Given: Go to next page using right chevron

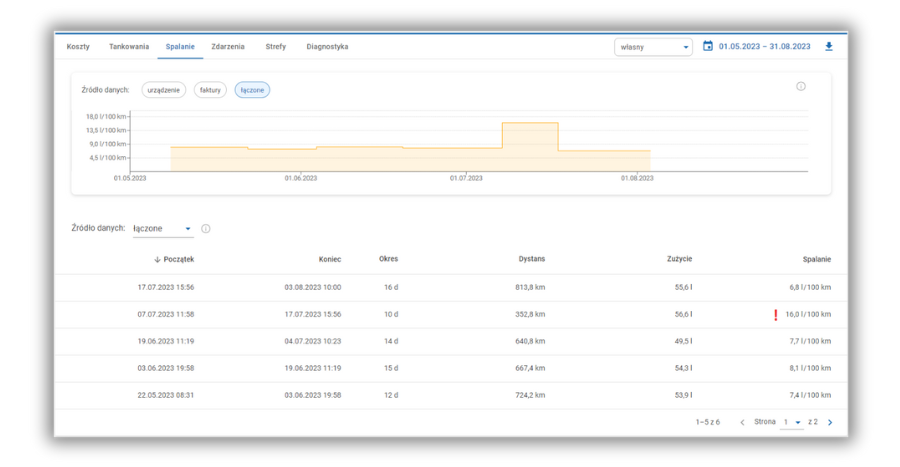Looking at the screenshot, I should tap(830, 423).
